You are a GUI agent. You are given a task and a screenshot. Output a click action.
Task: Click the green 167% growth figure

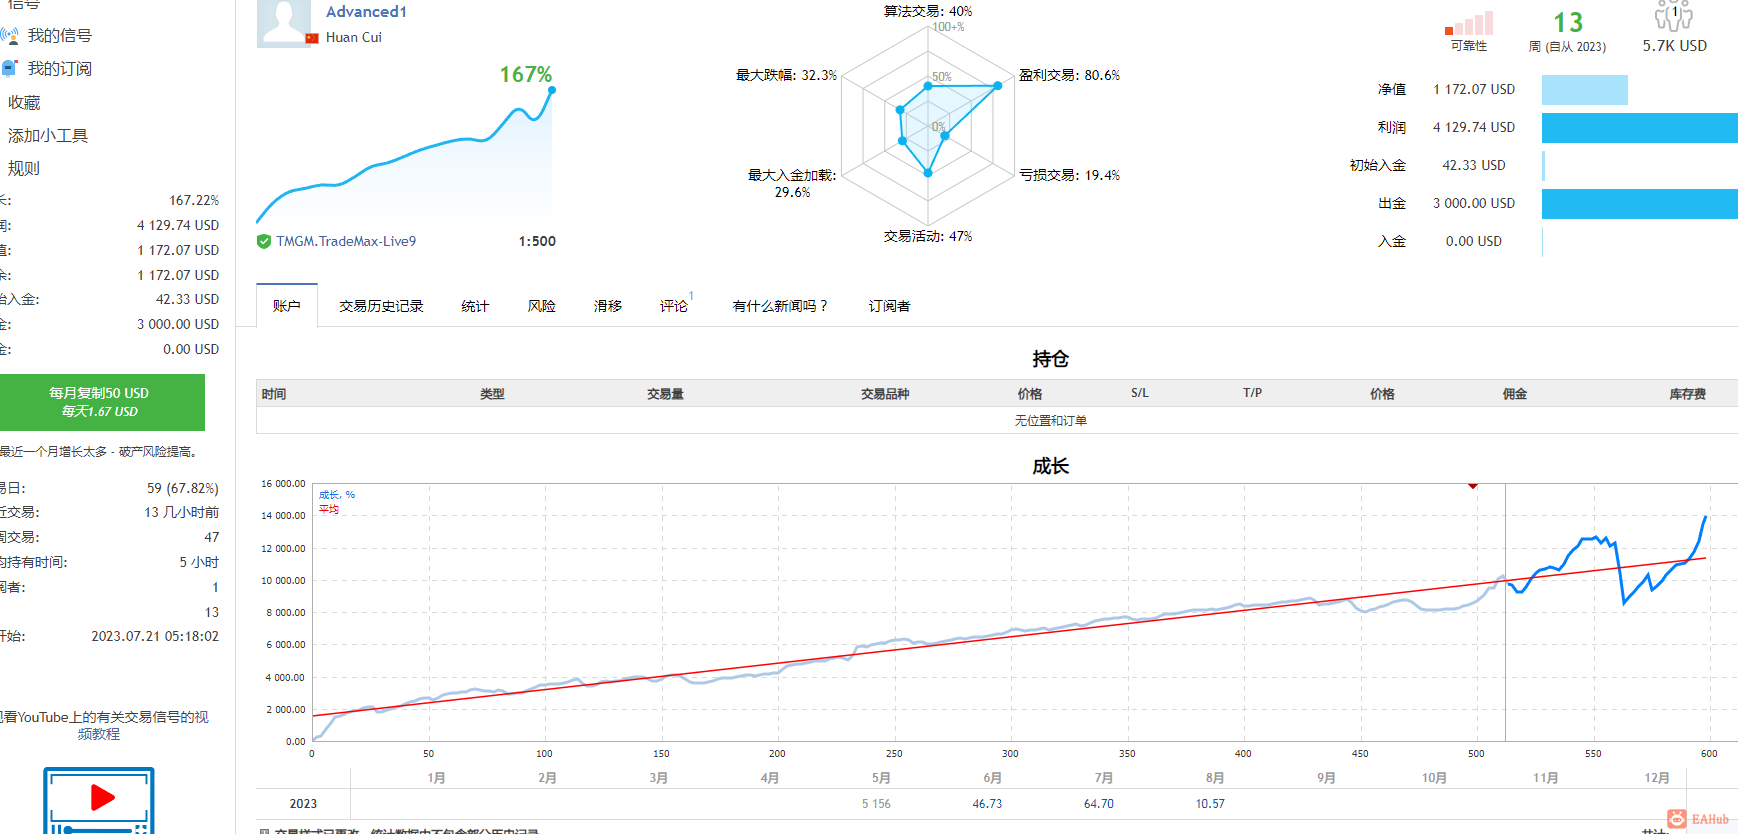(526, 75)
